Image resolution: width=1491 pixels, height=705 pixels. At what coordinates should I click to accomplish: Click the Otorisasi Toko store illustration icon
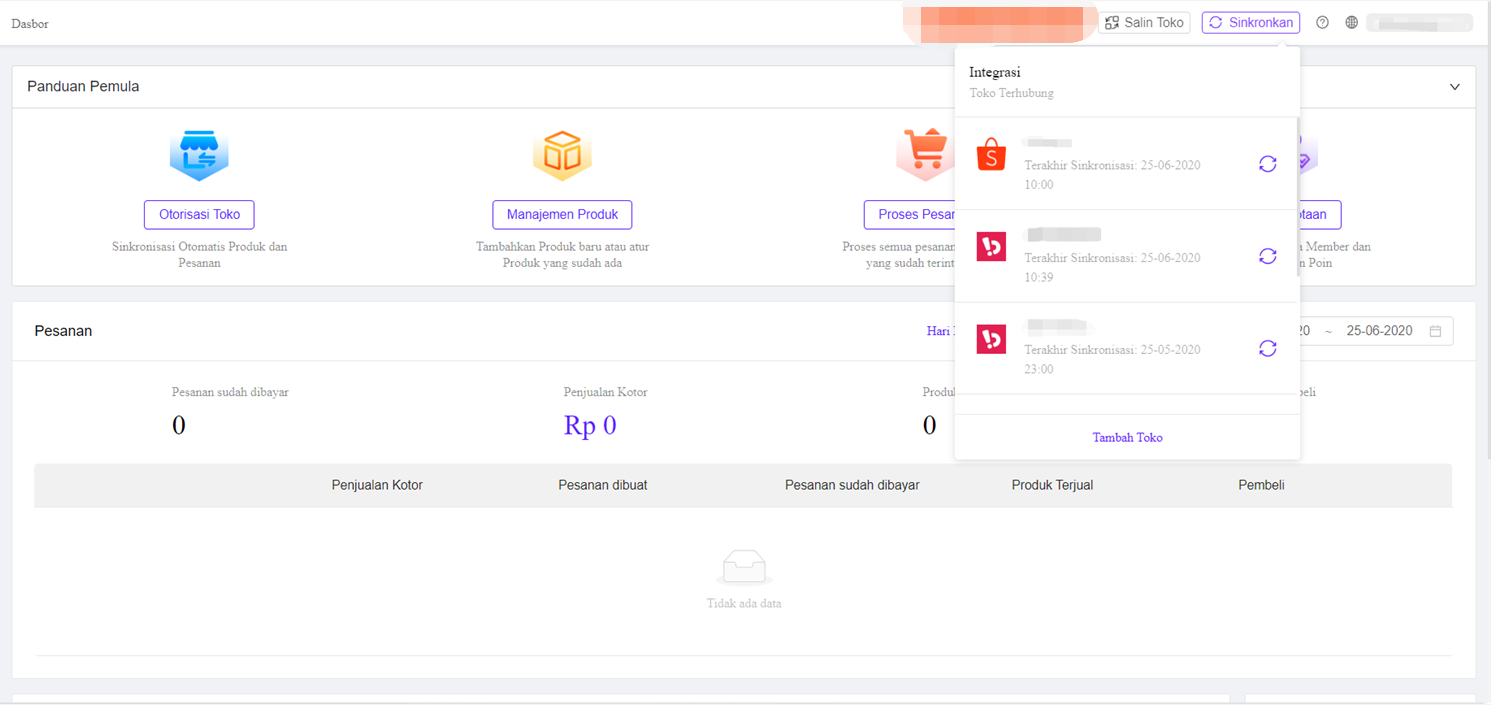click(x=199, y=155)
